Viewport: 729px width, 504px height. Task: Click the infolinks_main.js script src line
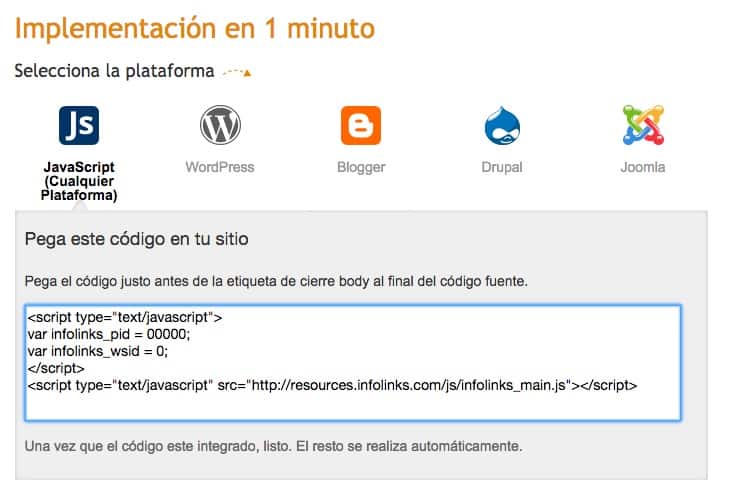click(332, 385)
